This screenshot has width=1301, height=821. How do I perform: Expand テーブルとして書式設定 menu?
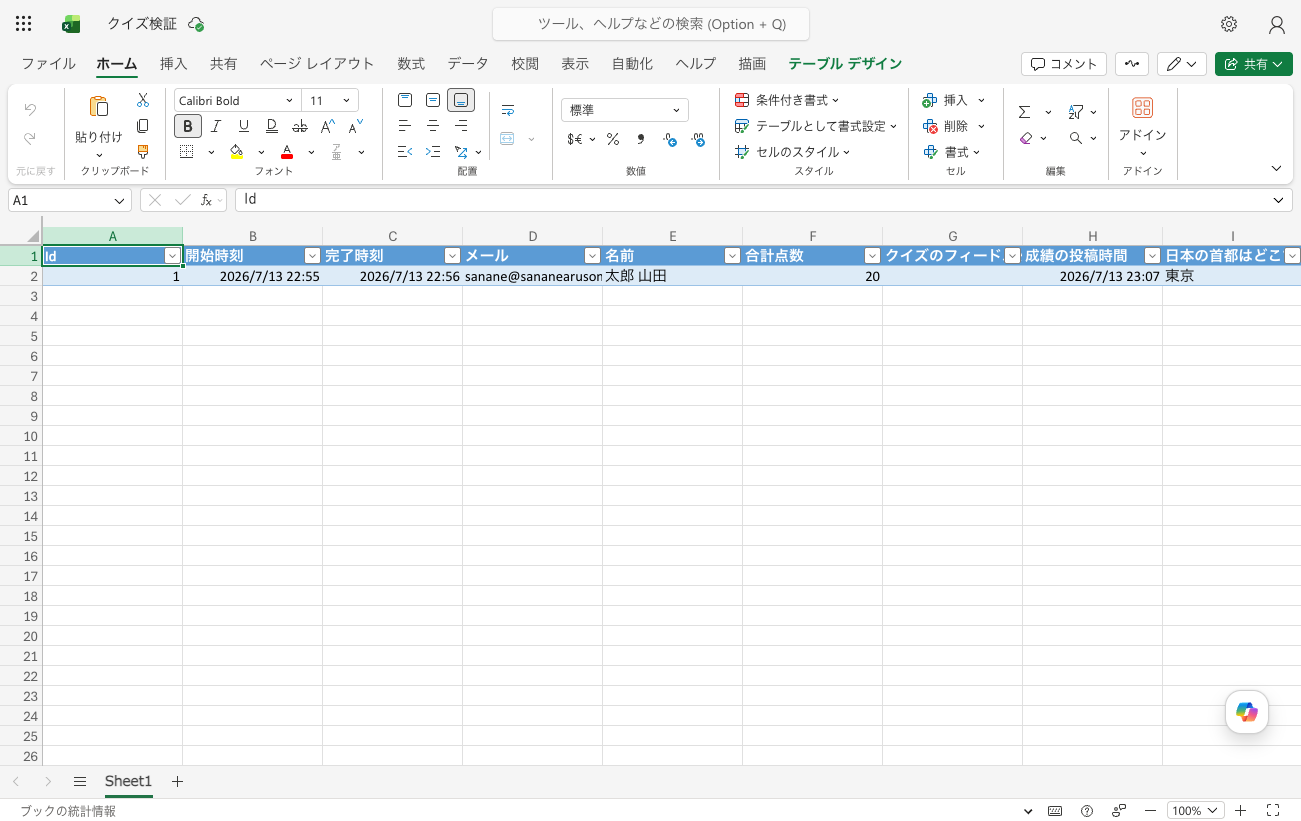(x=816, y=126)
